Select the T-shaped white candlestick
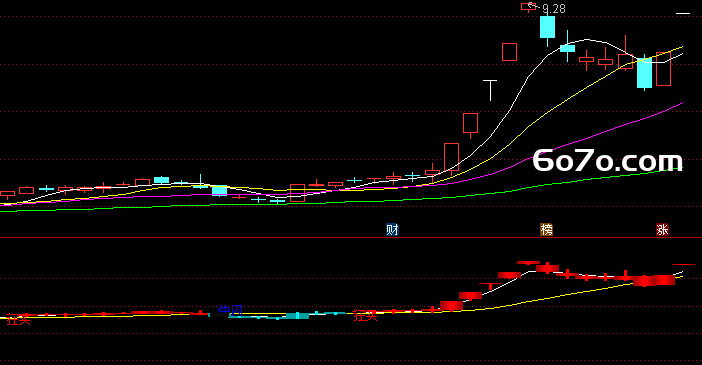Image resolution: width=702 pixels, height=365 pixels. pyautogui.click(x=490, y=90)
